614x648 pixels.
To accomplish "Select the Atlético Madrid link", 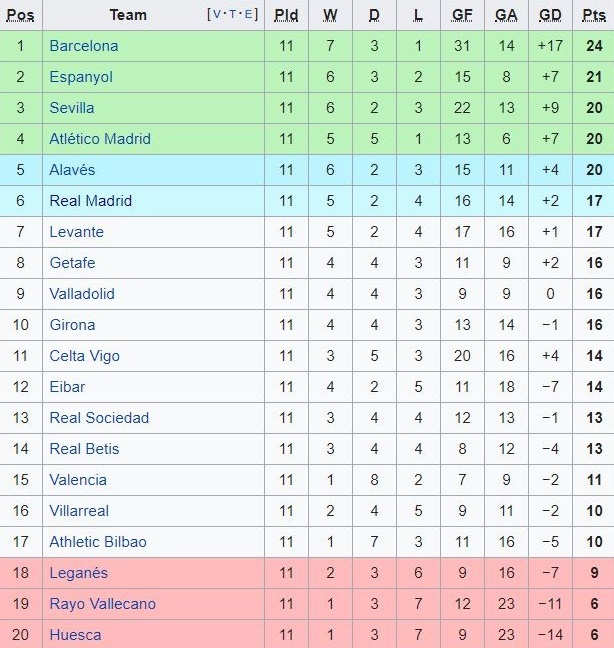I will click(x=100, y=139).
